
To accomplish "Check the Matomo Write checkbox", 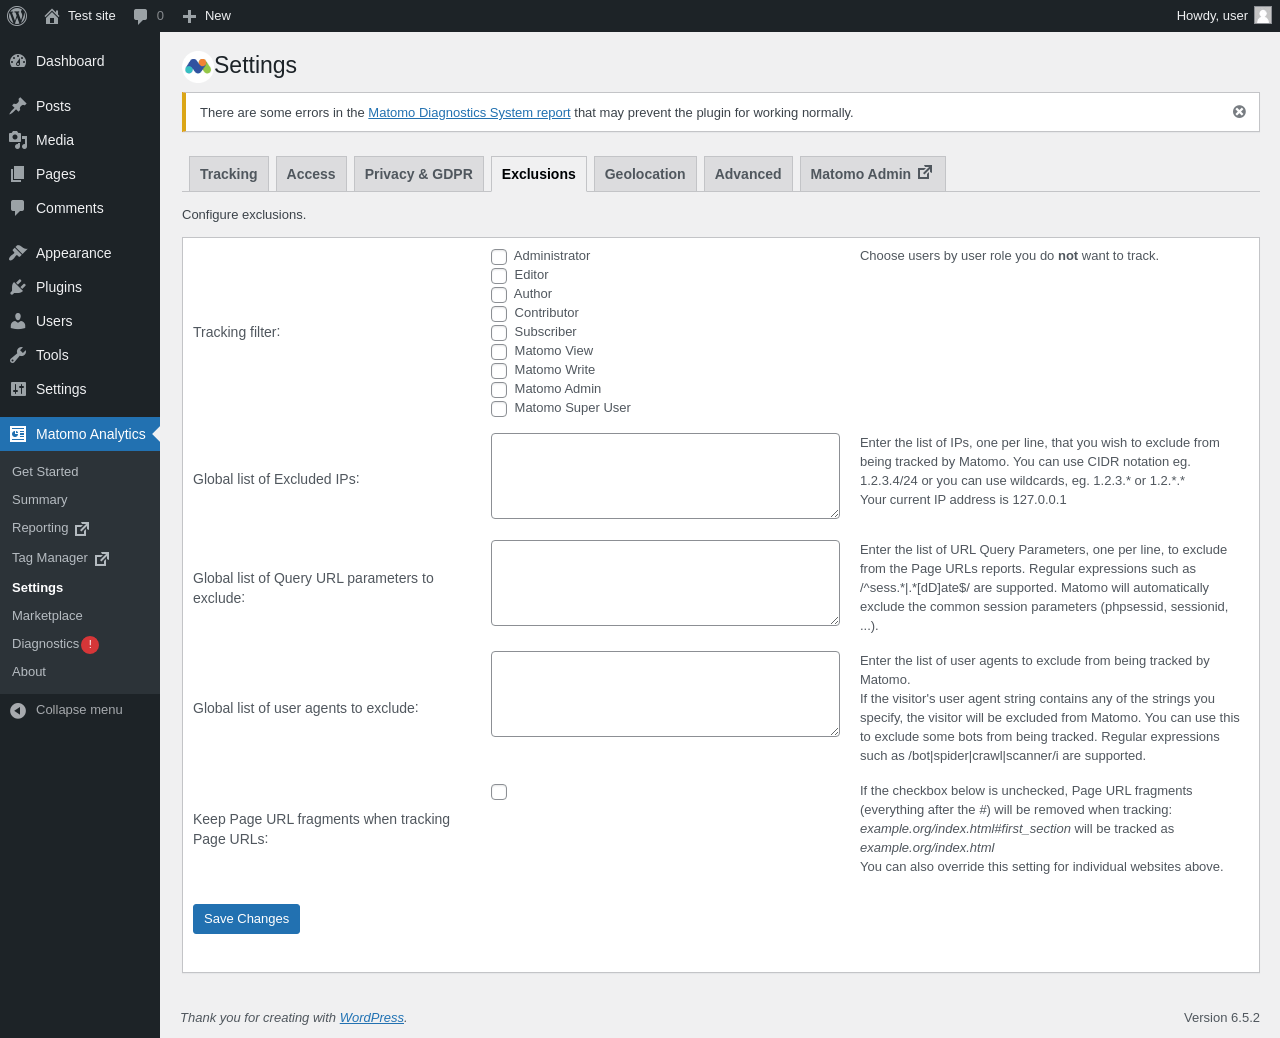I will click(x=499, y=371).
